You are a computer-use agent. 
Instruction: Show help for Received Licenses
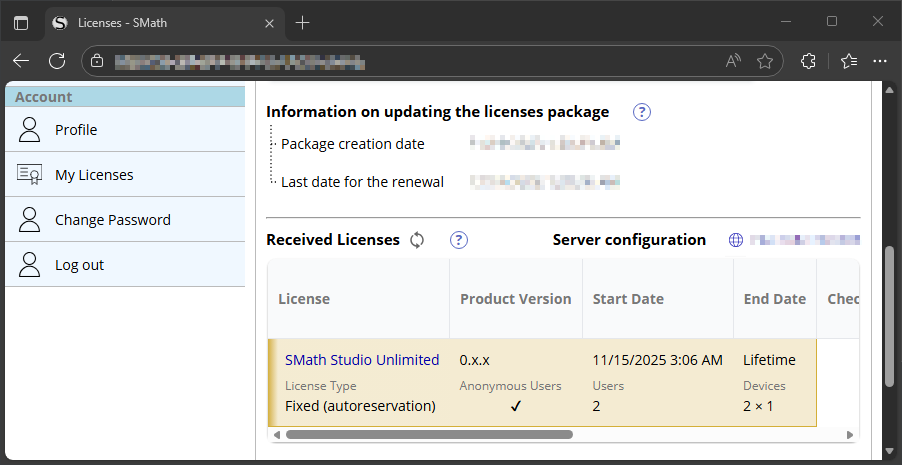458,240
